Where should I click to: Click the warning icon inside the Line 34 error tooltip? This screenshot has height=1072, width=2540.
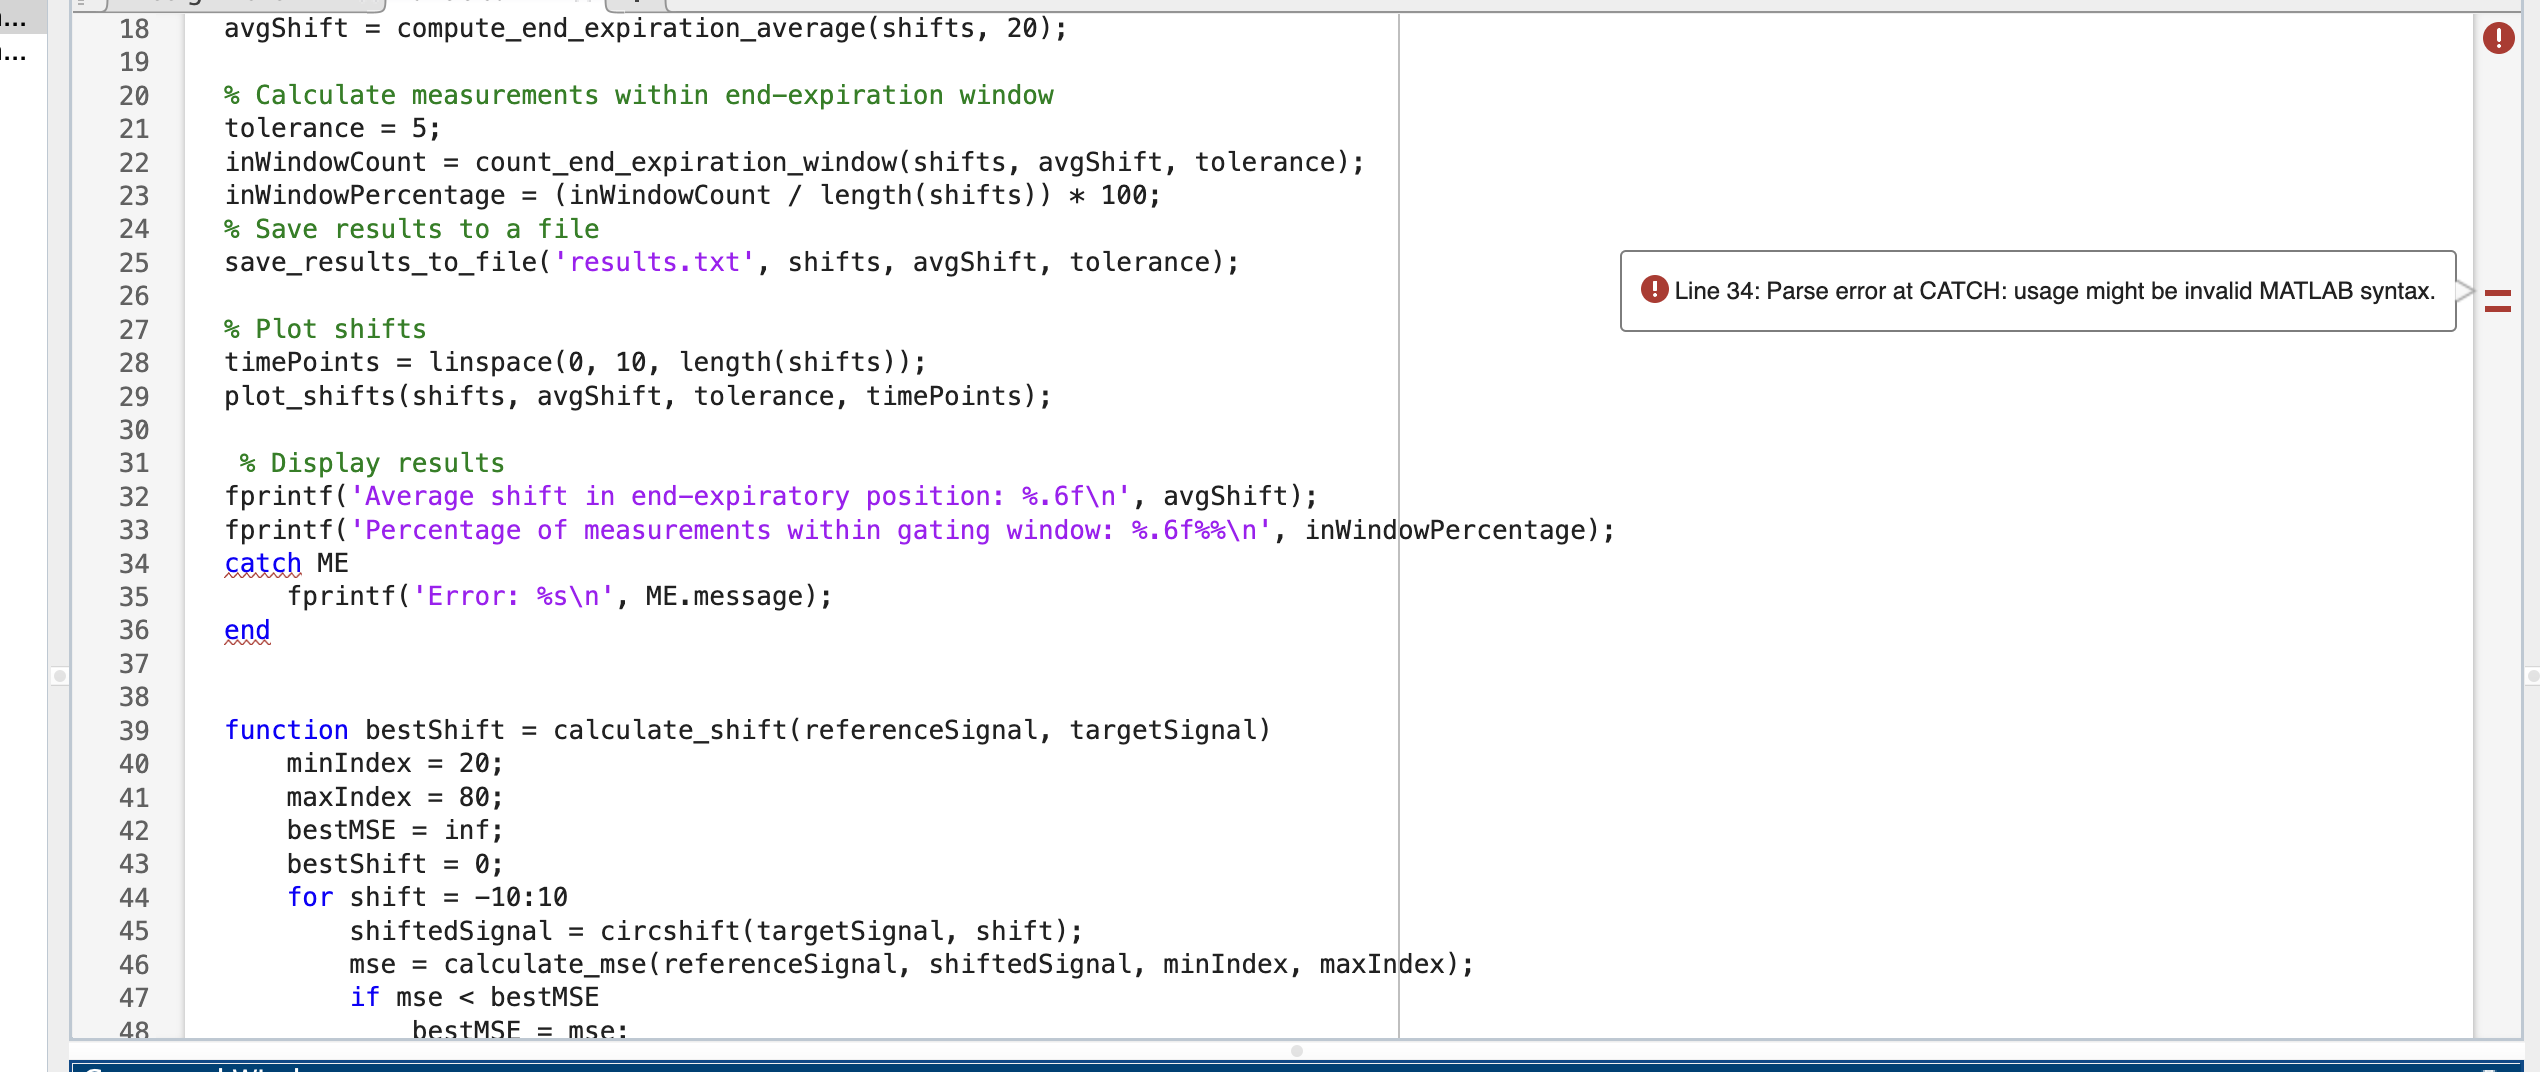[x=1654, y=291]
